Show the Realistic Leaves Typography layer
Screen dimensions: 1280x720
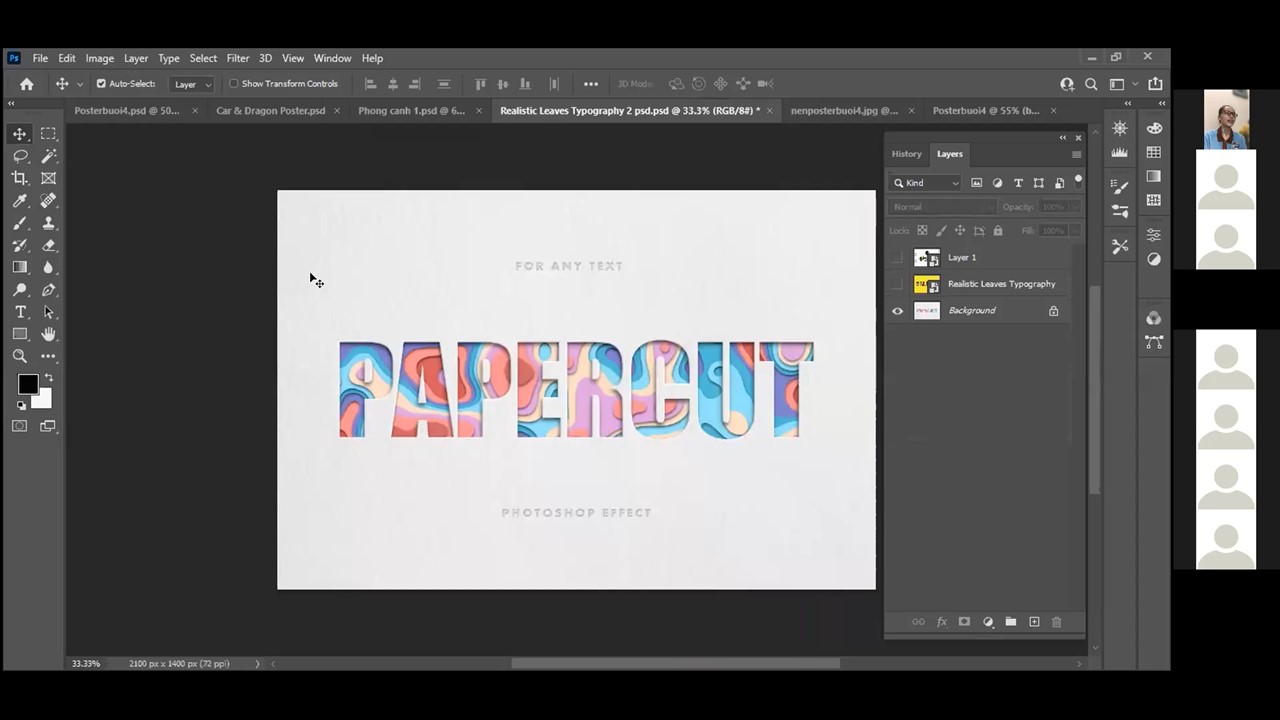(897, 284)
